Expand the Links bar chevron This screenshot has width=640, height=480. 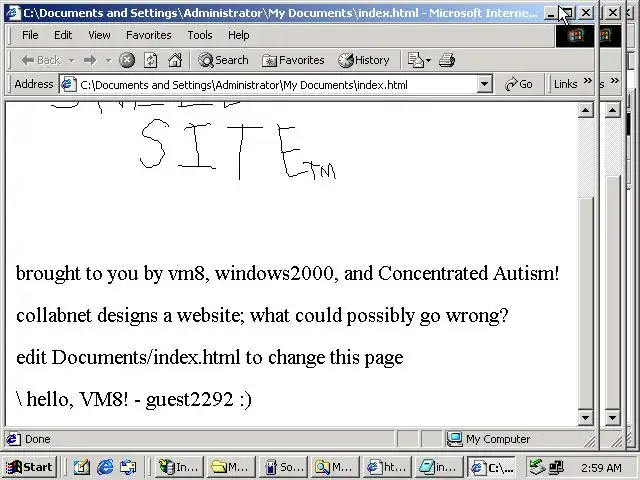coord(588,81)
